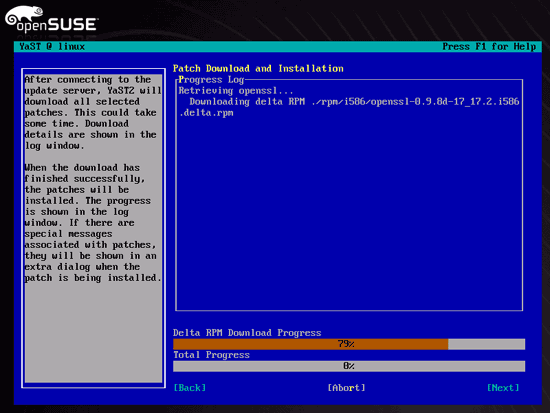
Task: Click the orange filled portion of Delta RPM bar
Action: click(x=310, y=344)
